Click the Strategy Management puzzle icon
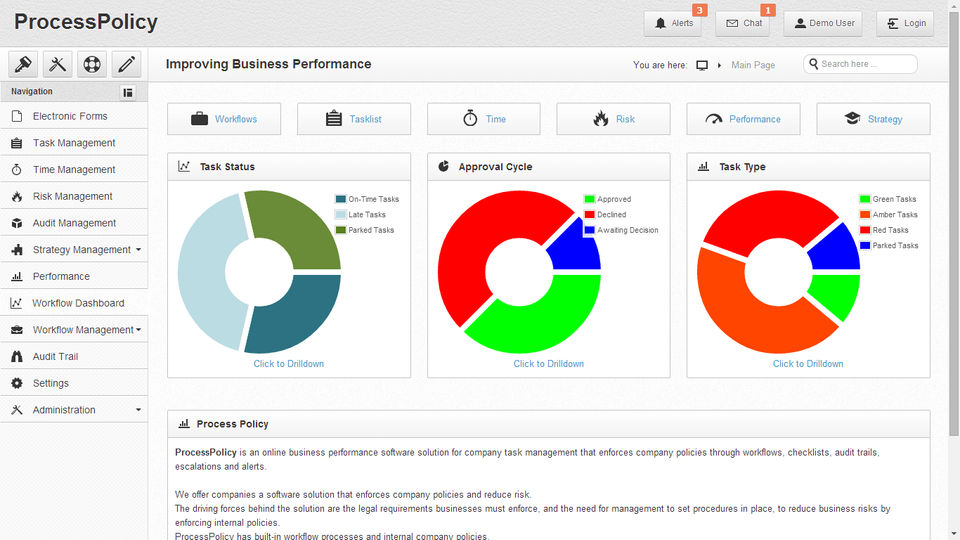This screenshot has height=540, width=960. coord(17,250)
